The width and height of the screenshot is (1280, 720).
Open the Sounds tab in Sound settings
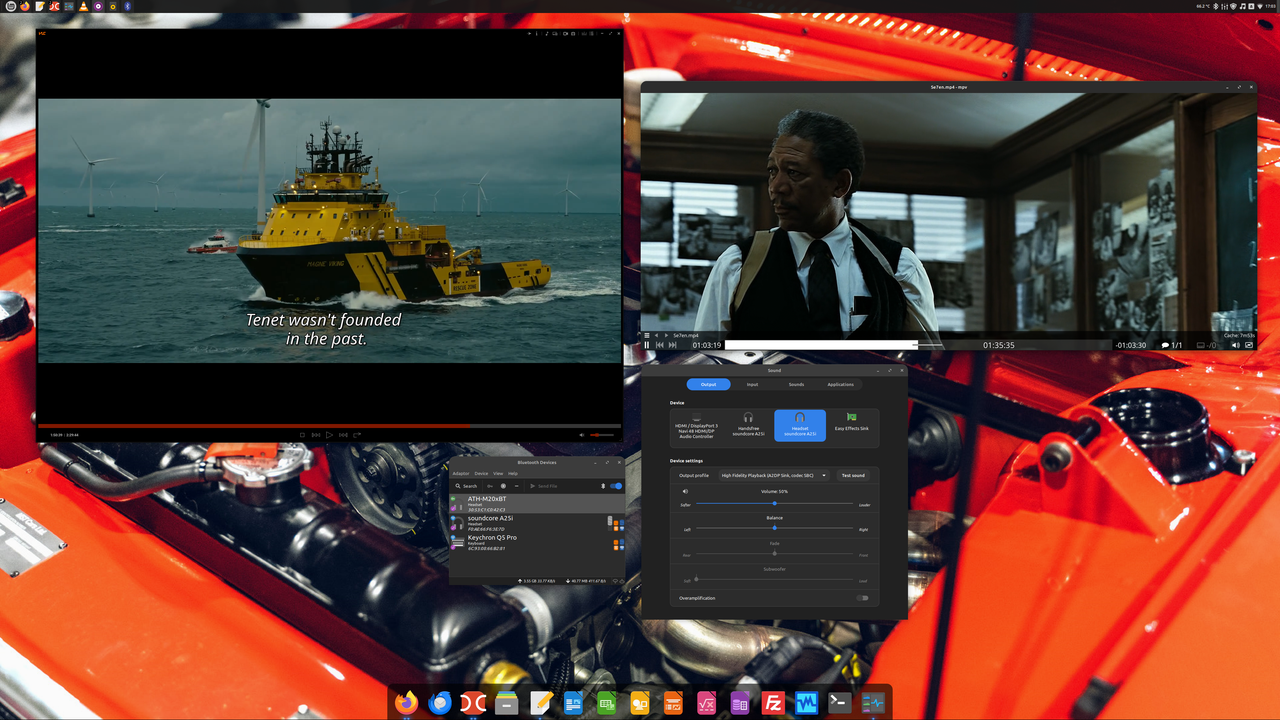[x=796, y=384]
